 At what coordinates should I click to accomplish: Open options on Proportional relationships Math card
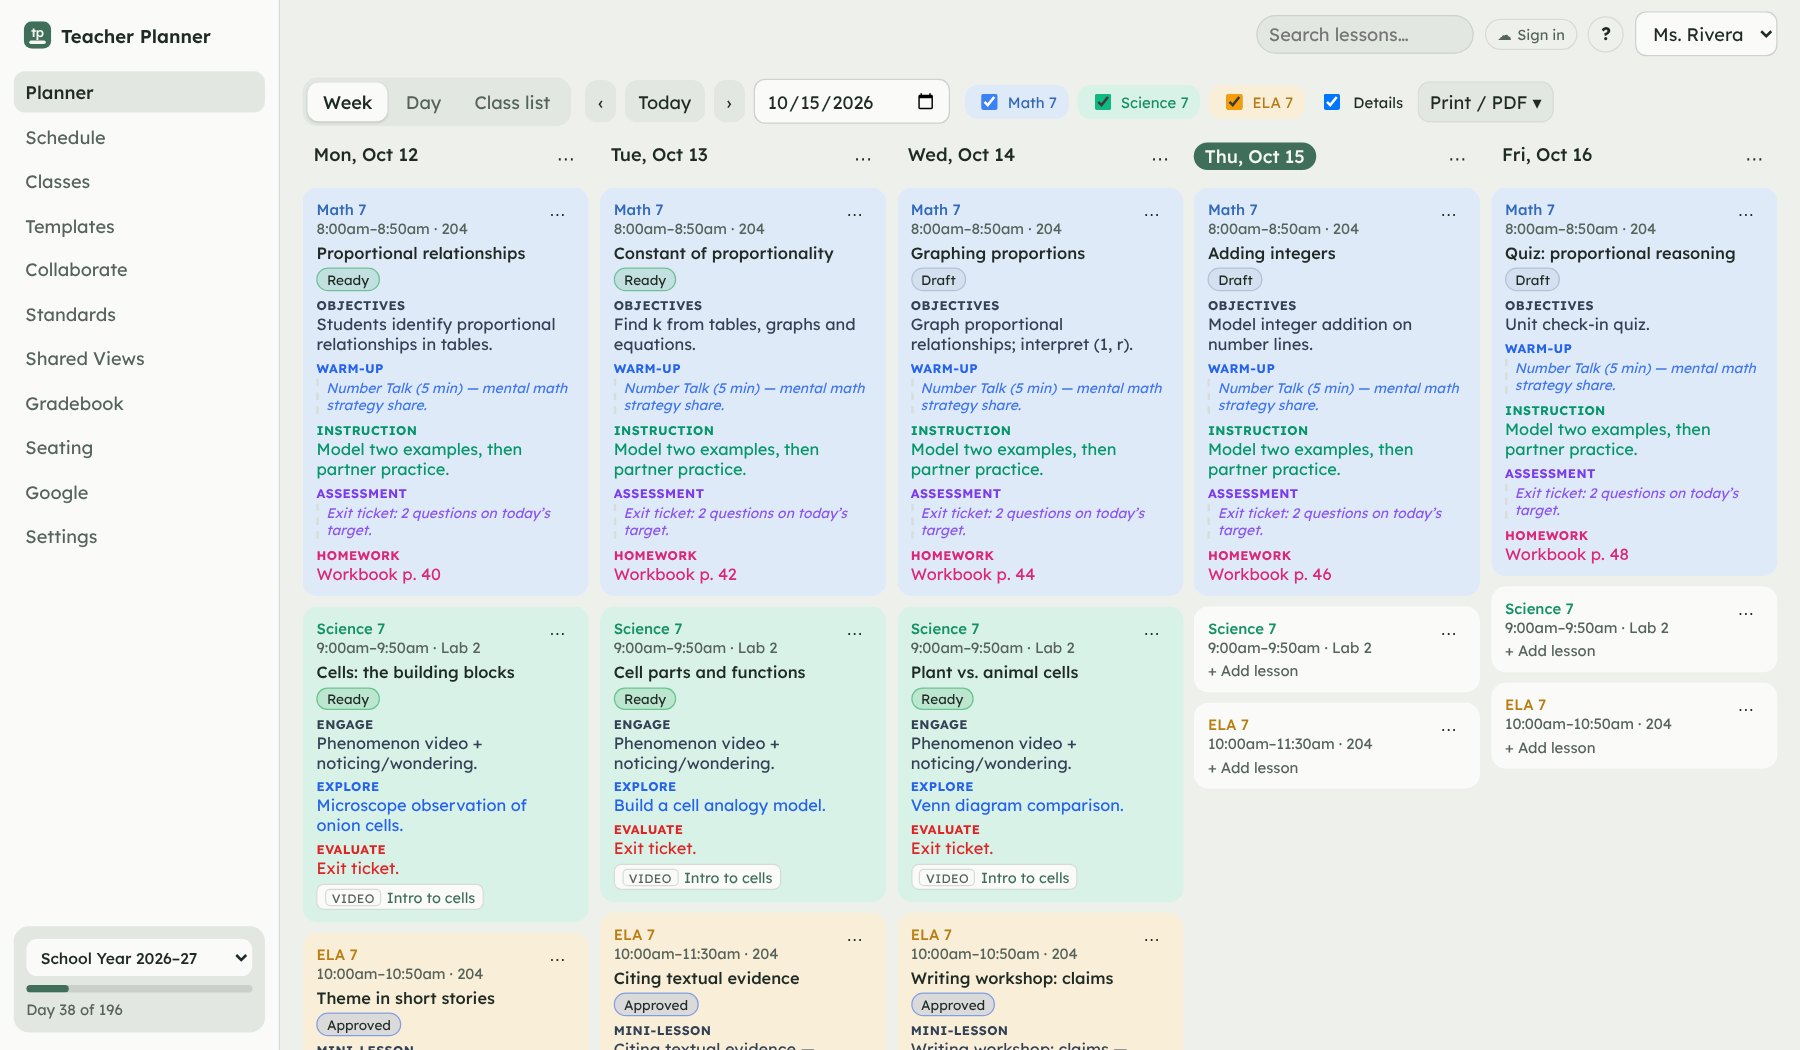[x=557, y=214]
